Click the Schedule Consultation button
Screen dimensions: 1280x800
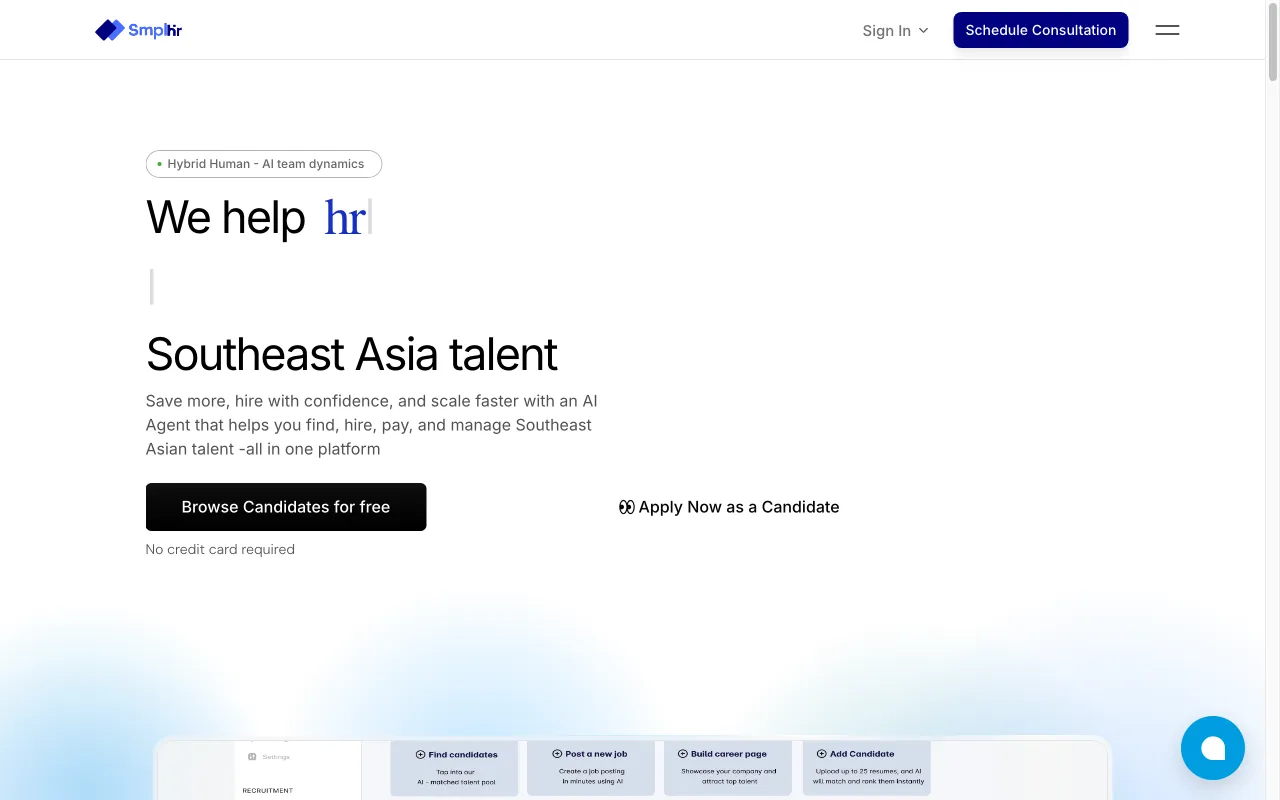(1040, 30)
